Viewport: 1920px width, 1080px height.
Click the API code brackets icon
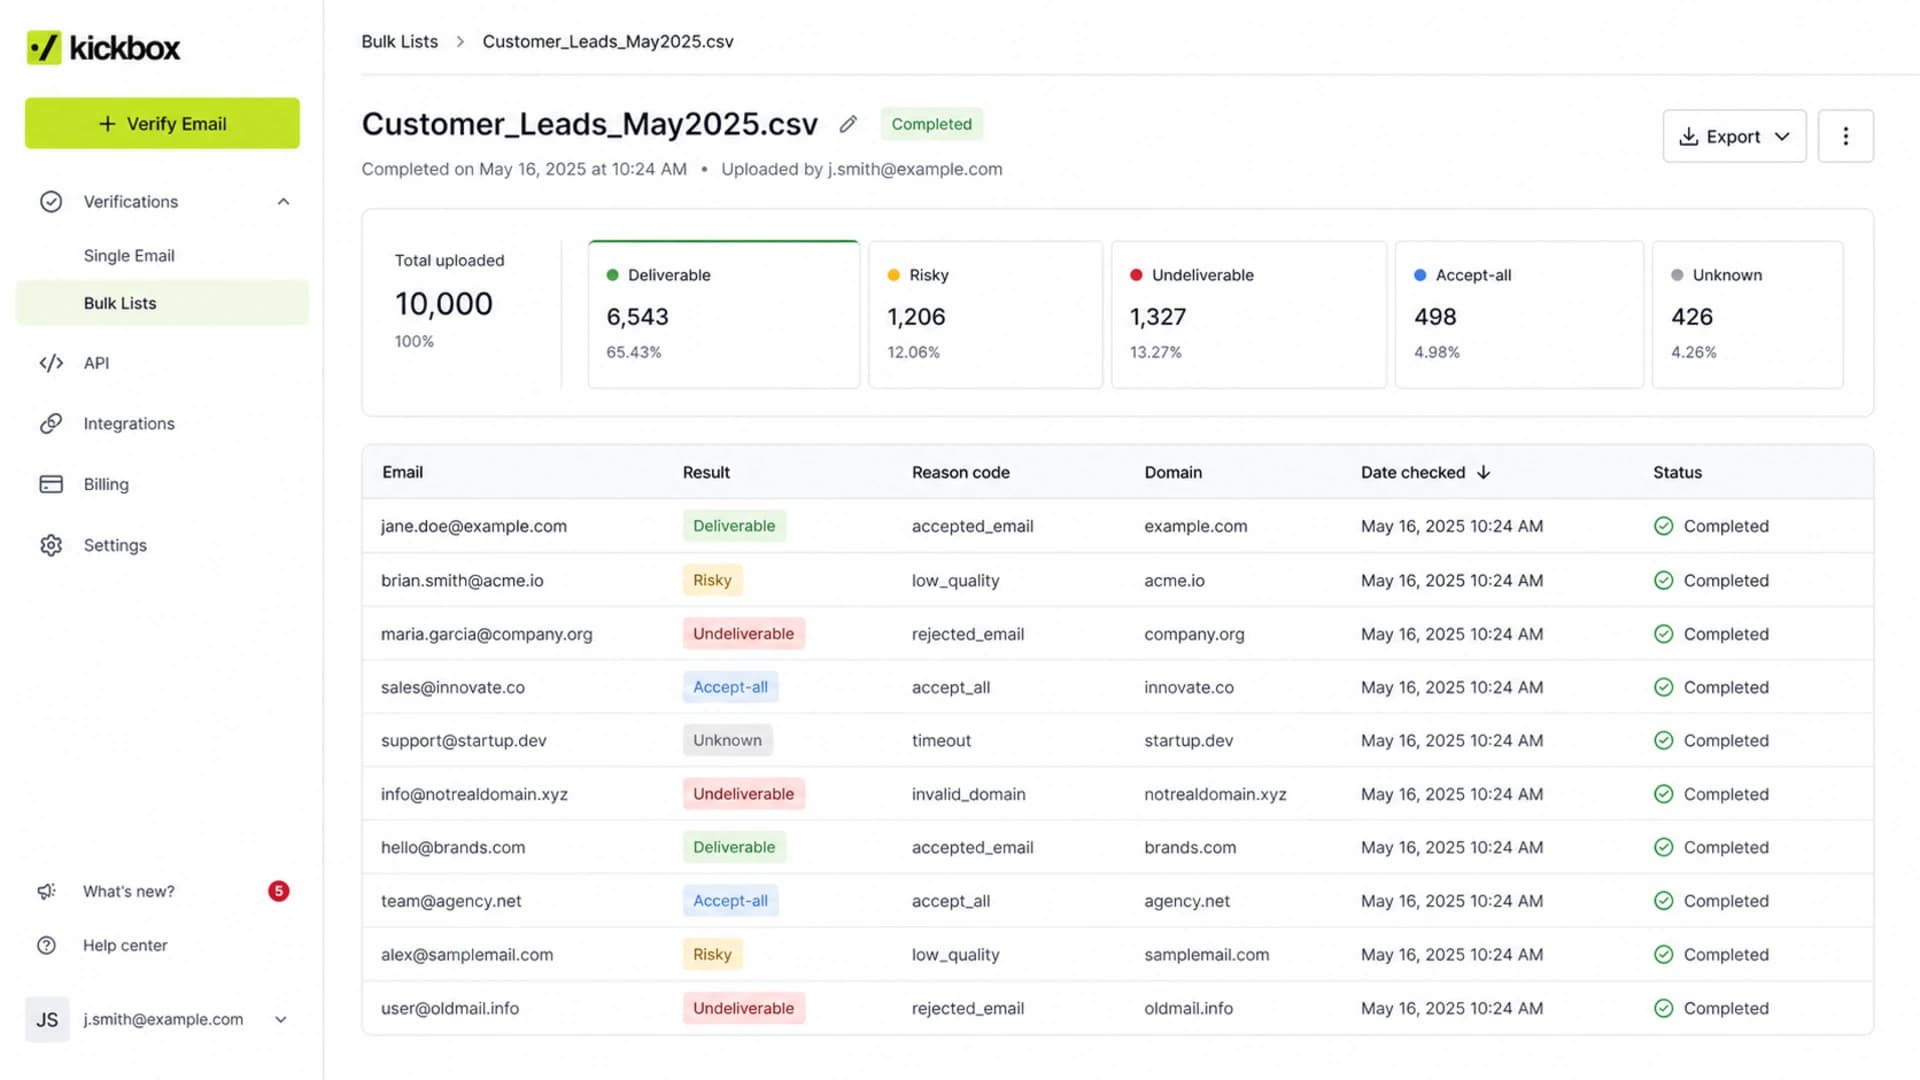[x=51, y=363]
